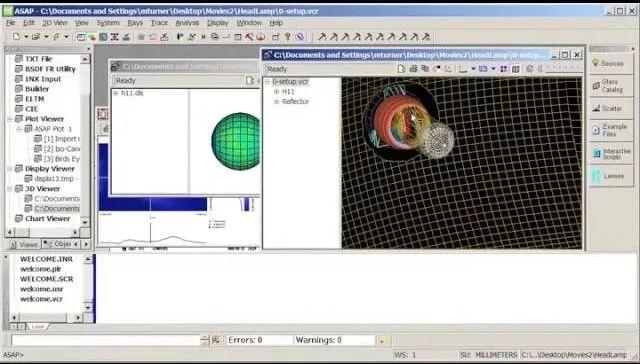Open dropdown arrow next to Open folder icon
The height and width of the screenshot is (364, 640).
(x=46, y=37)
